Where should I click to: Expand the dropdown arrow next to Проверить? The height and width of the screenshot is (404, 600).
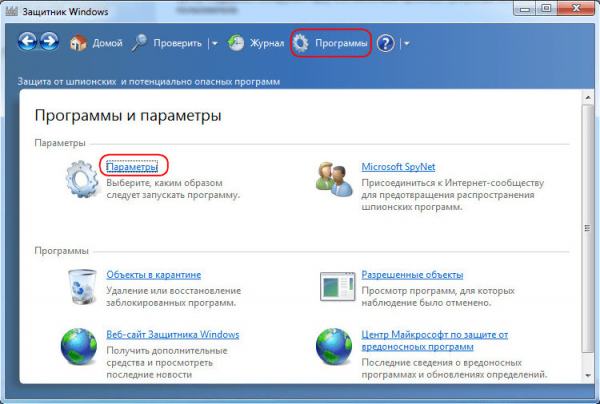pyautogui.click(x=214, y=44)
